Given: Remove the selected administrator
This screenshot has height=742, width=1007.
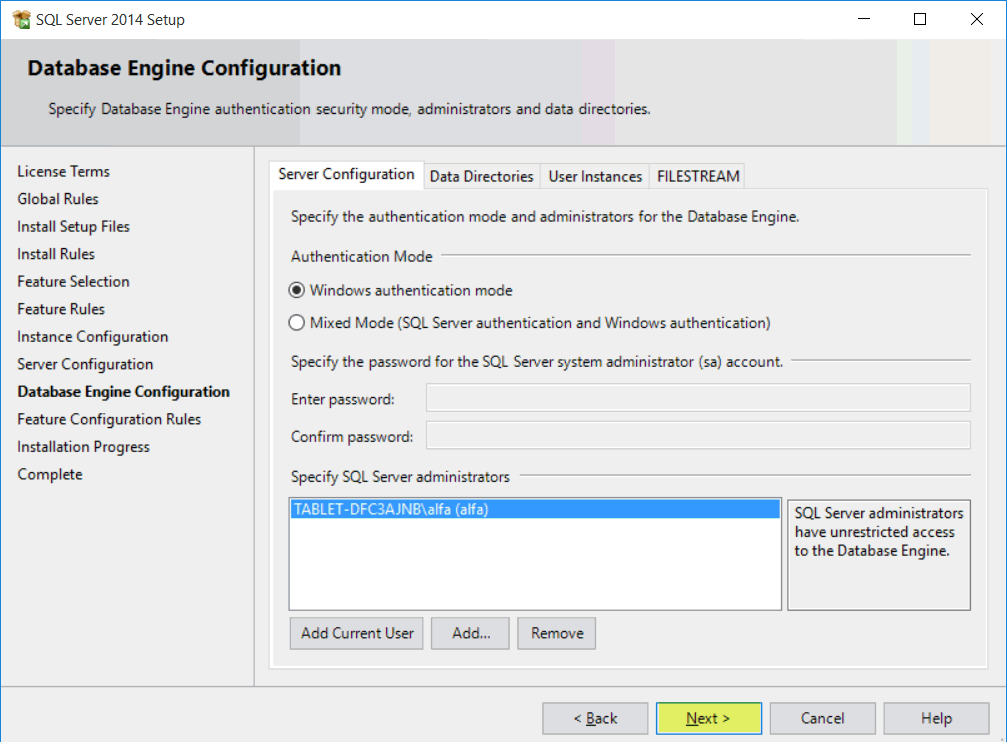Looking at the screenshot, I should 557,633.
